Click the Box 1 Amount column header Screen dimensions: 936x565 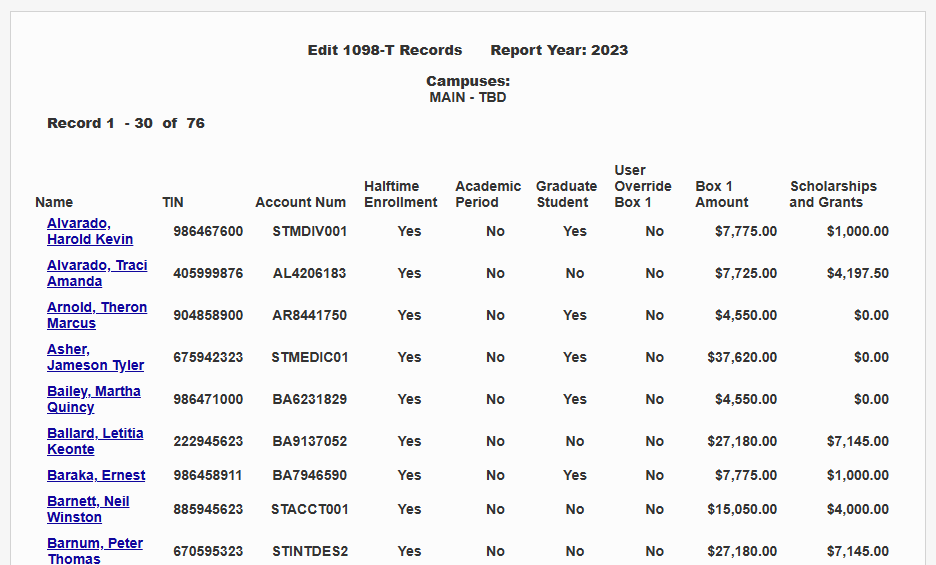point(722,194)
